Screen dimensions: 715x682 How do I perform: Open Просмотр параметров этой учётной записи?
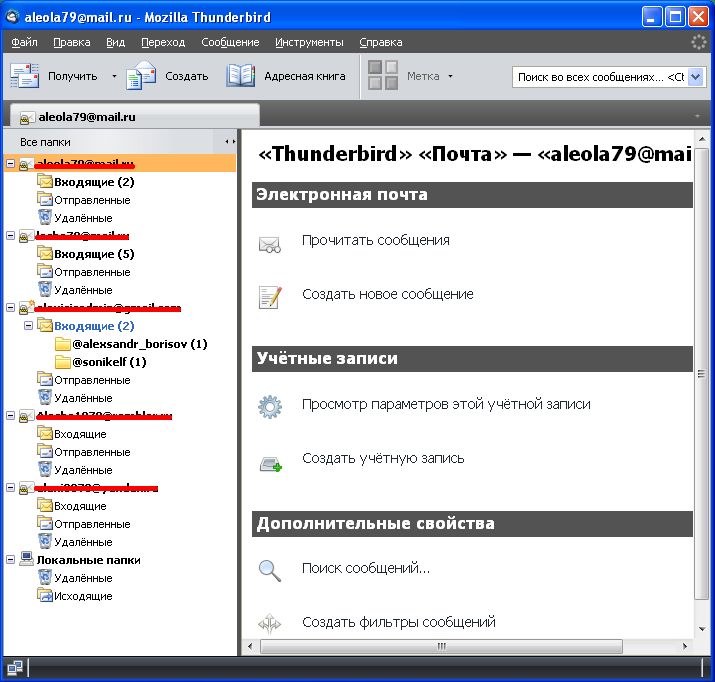[446, 404]
